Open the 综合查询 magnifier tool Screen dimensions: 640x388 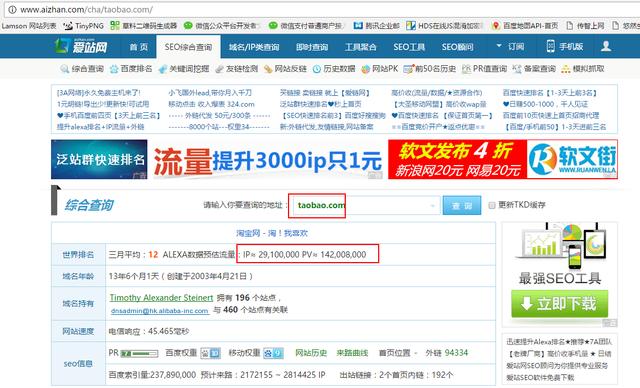pos(82,69)
